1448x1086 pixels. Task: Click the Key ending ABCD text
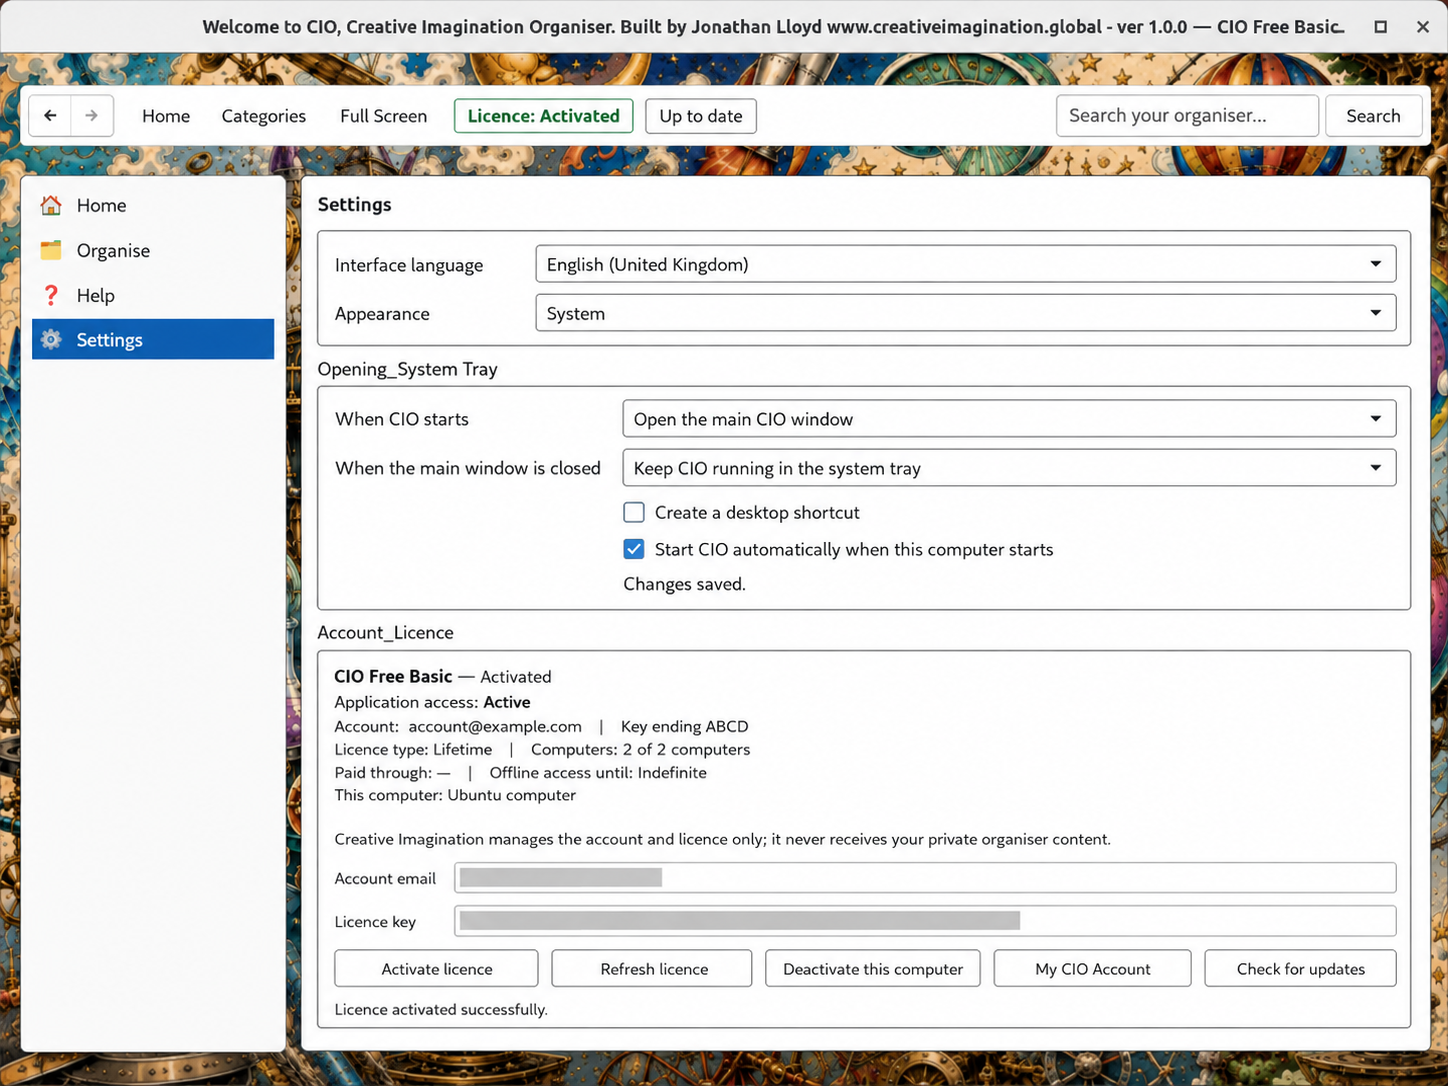685,727
